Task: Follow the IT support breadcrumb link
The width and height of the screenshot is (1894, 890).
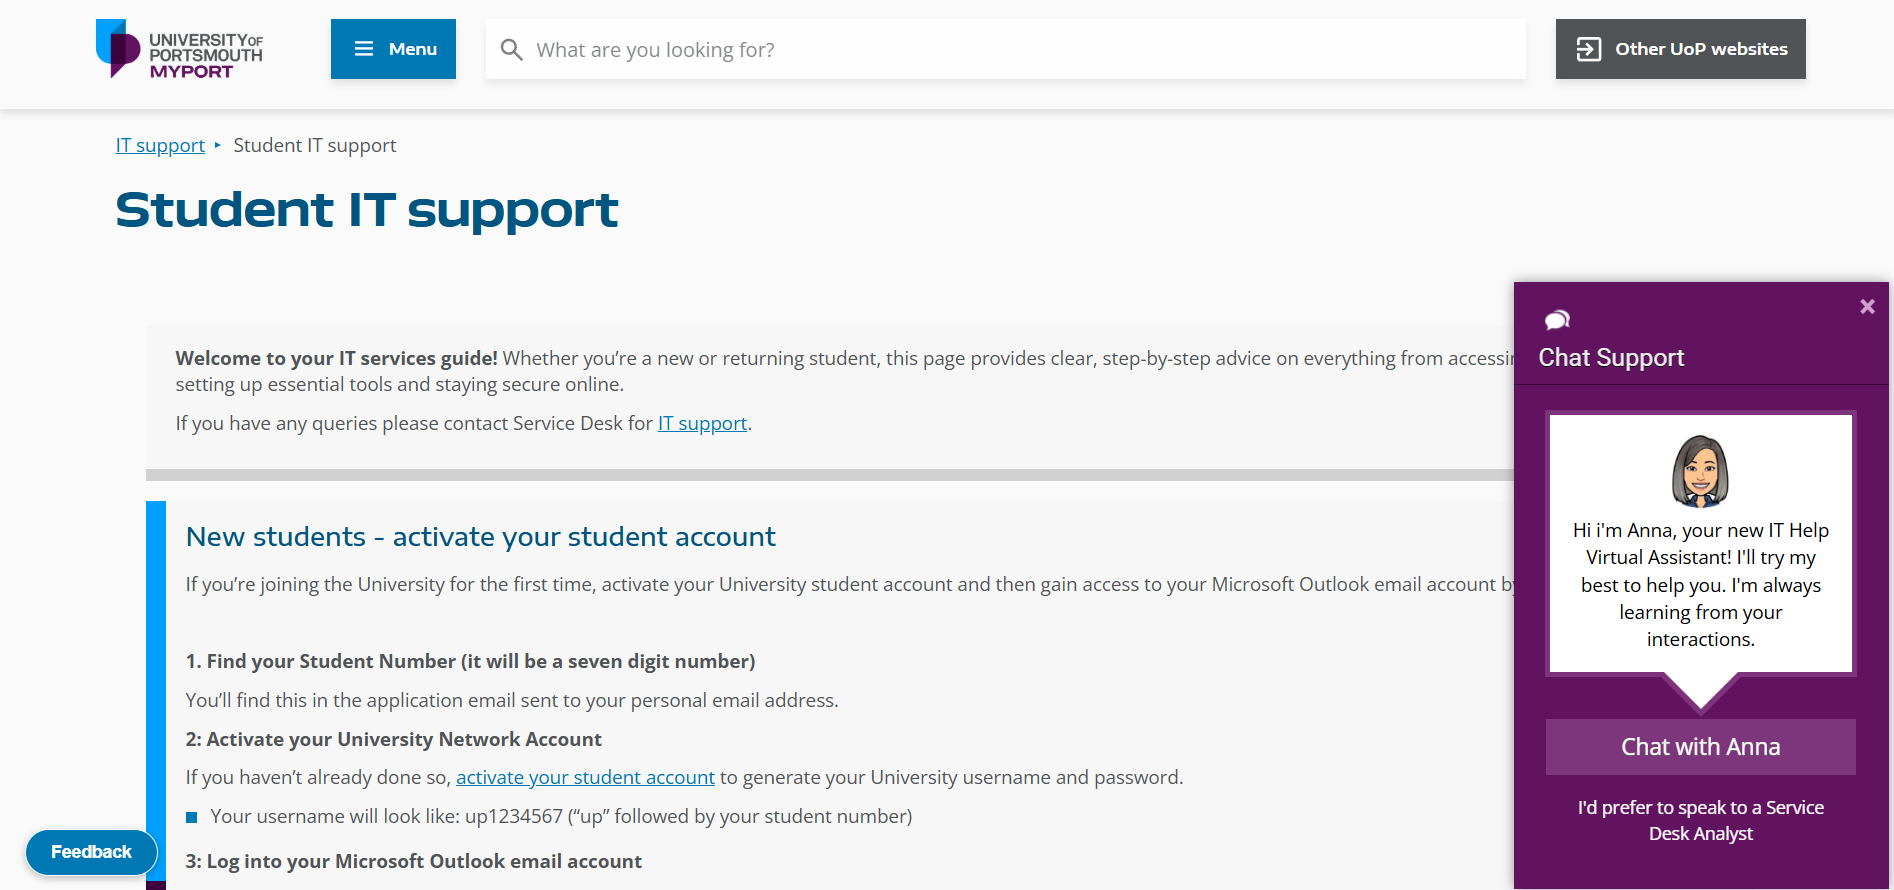Action: 160,145
